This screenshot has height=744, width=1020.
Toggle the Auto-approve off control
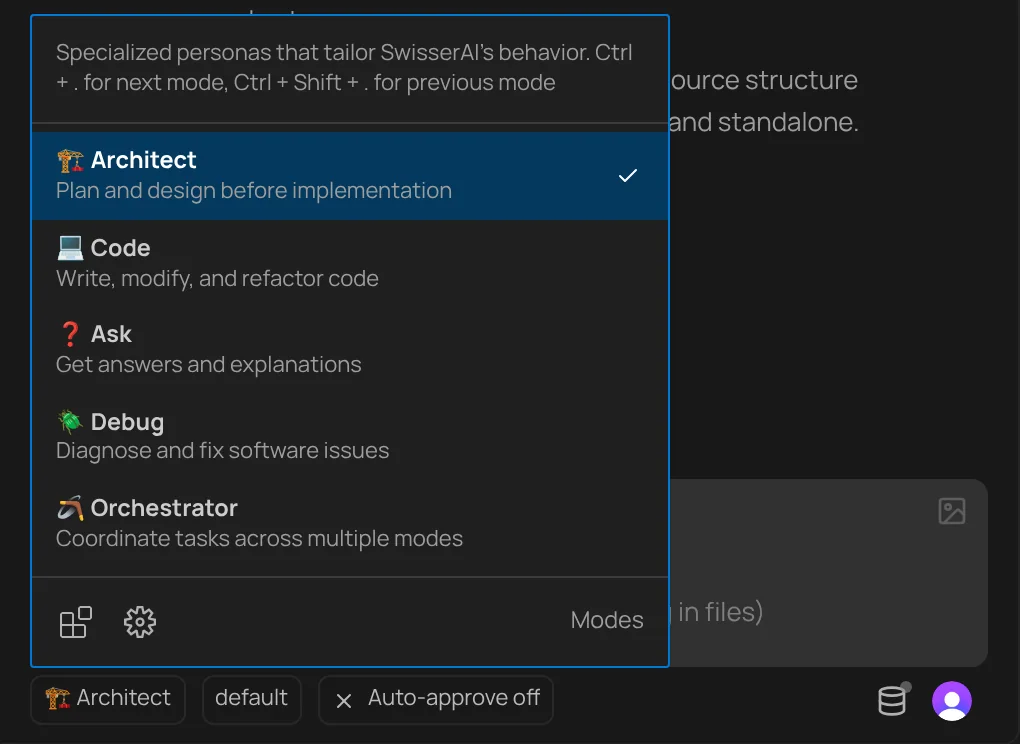436,699
